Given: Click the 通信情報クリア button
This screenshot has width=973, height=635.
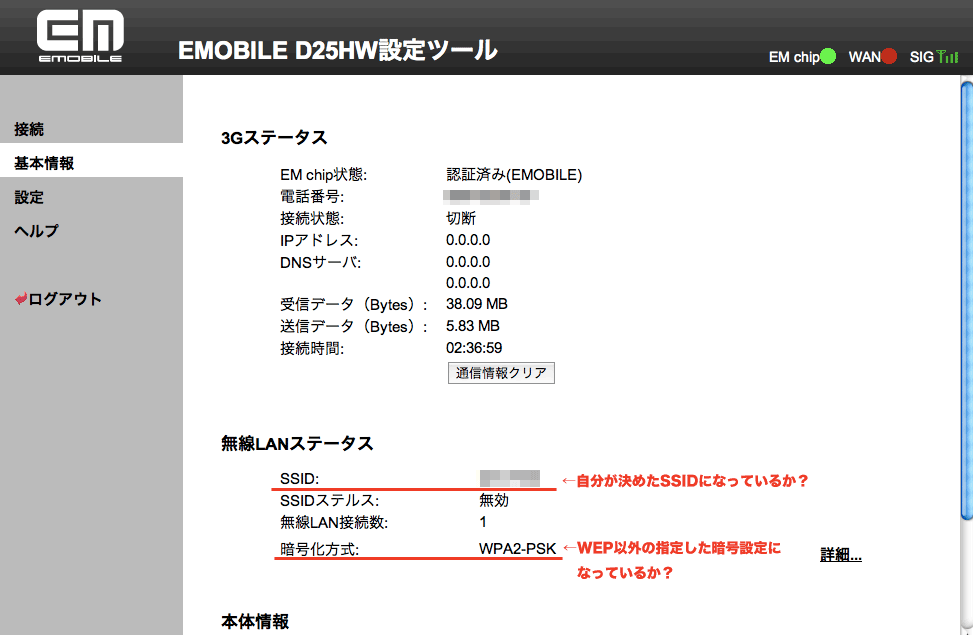Looking at the screenshot, I should pos(501,373).
